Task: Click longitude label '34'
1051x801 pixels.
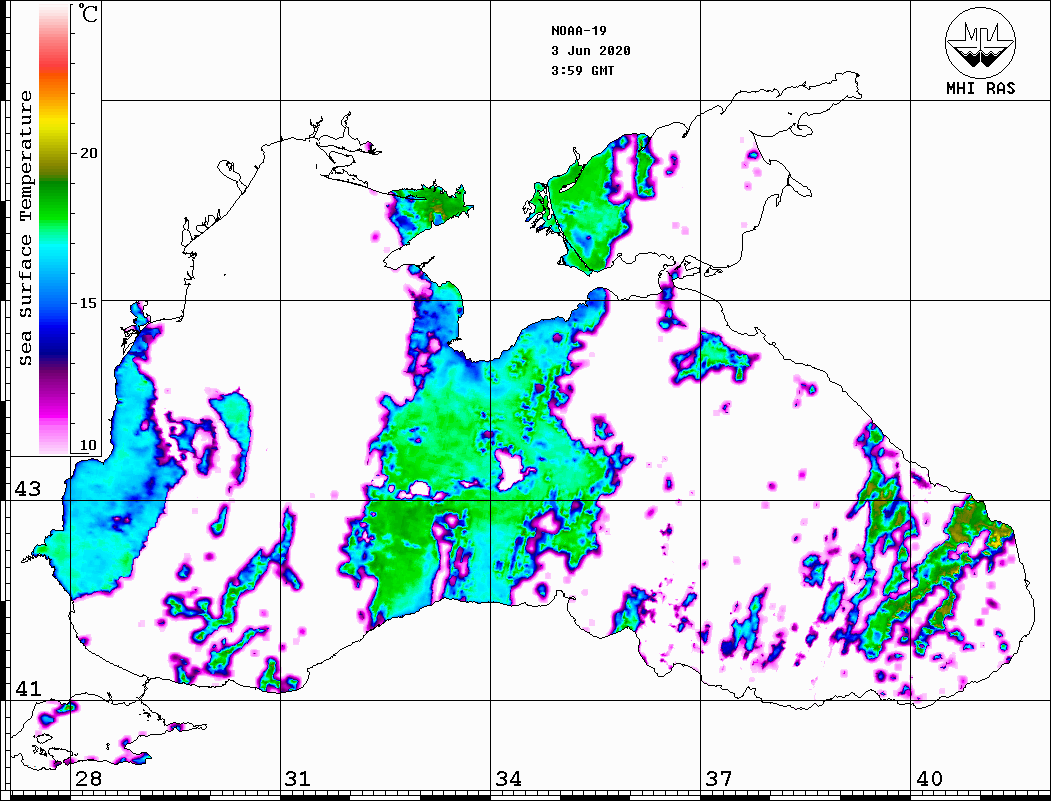Action: tap(508, 778)
